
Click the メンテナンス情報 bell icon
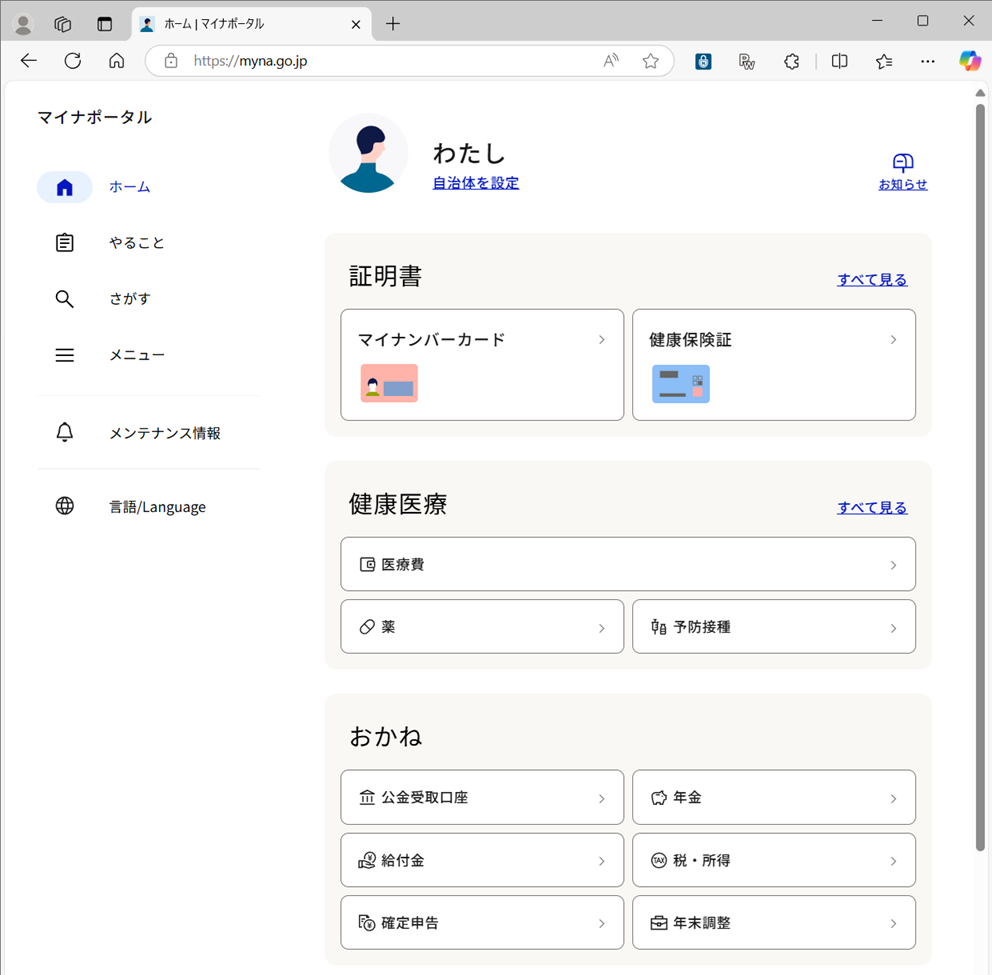(x=65, y=432)
